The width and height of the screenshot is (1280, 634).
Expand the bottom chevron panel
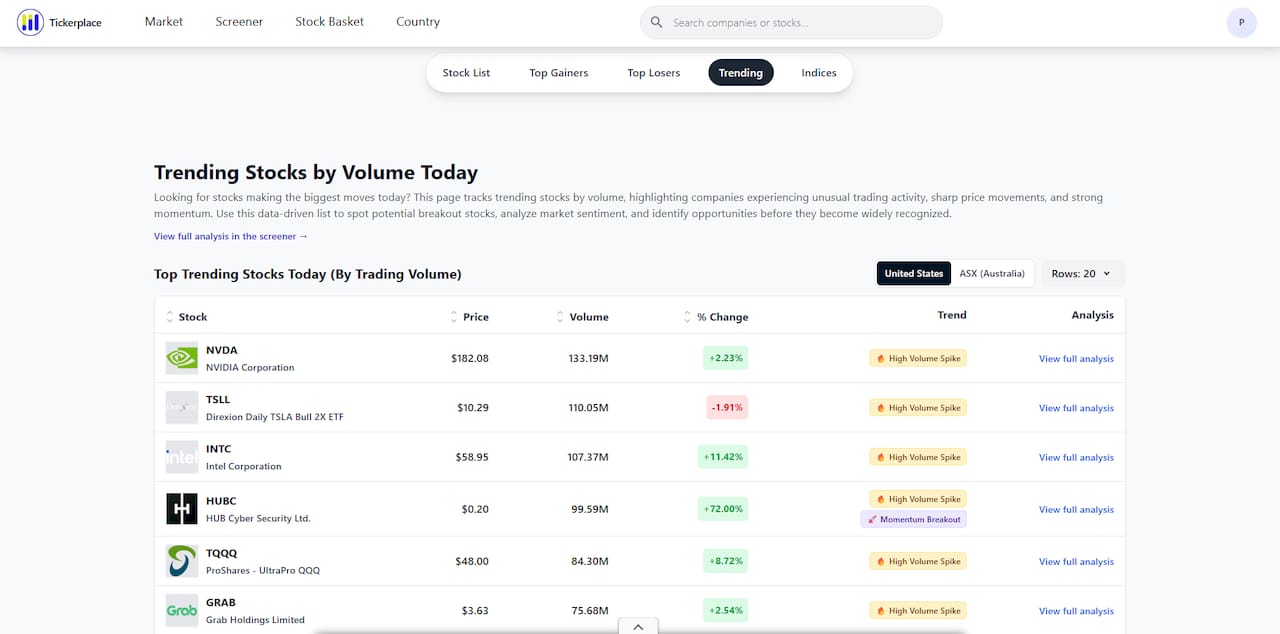[638, 626]
